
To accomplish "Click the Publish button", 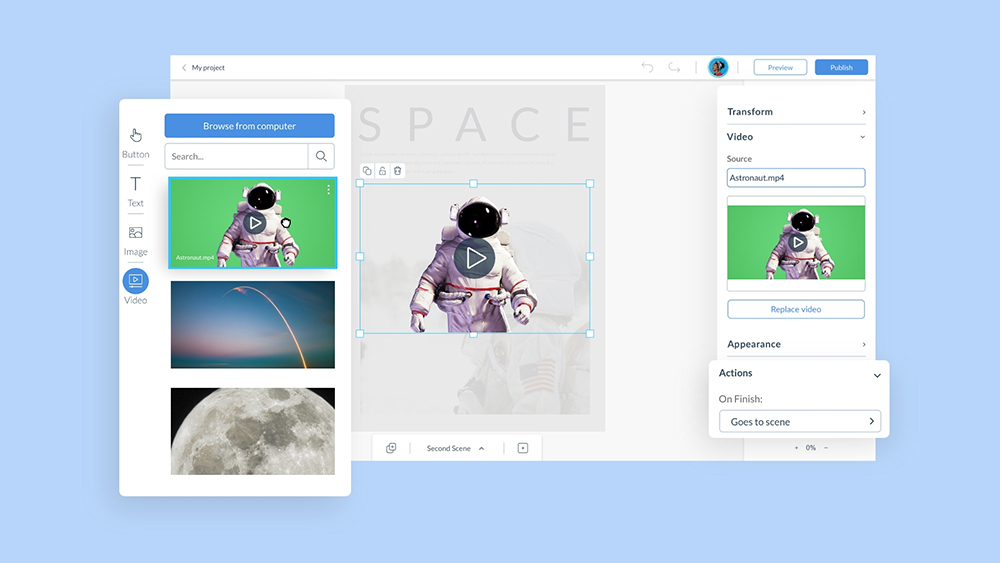I will pyautogui.click(x=841, y=67).
